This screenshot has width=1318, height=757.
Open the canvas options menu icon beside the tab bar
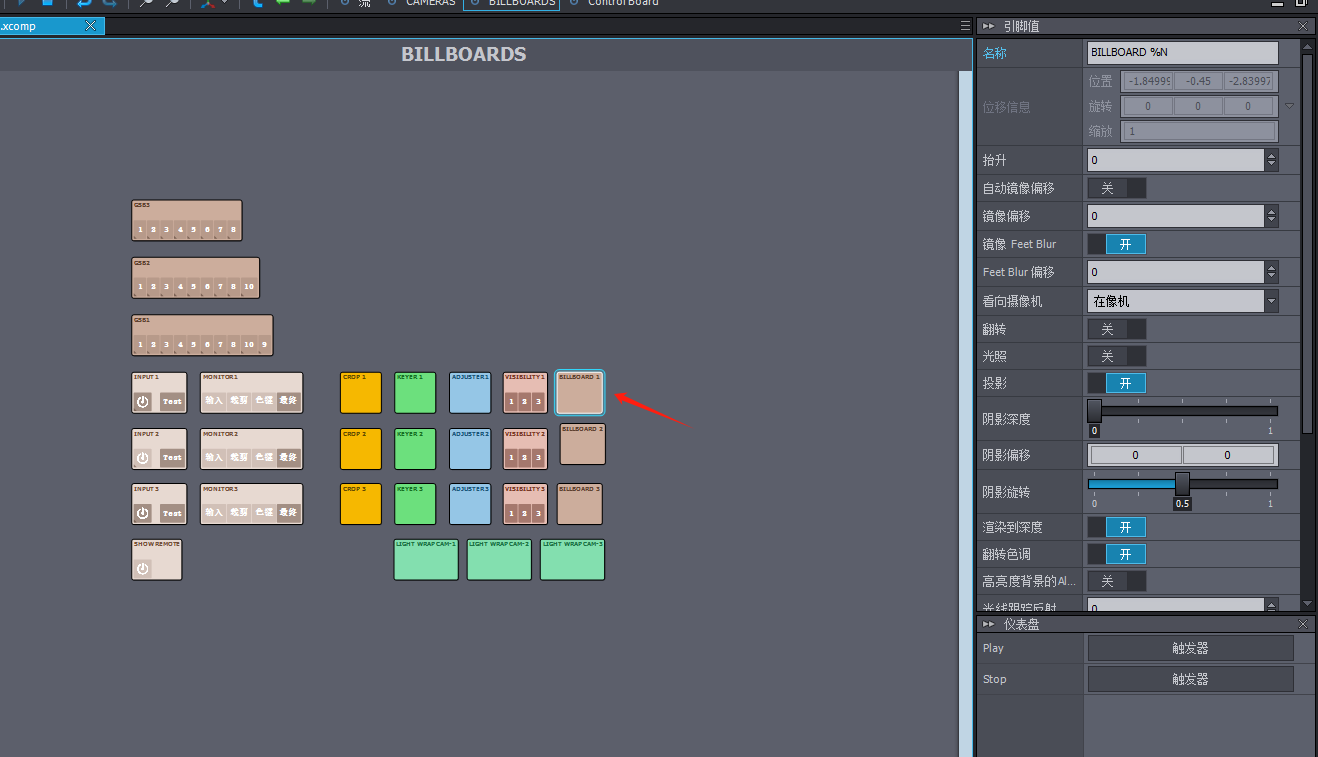(965, 26)
